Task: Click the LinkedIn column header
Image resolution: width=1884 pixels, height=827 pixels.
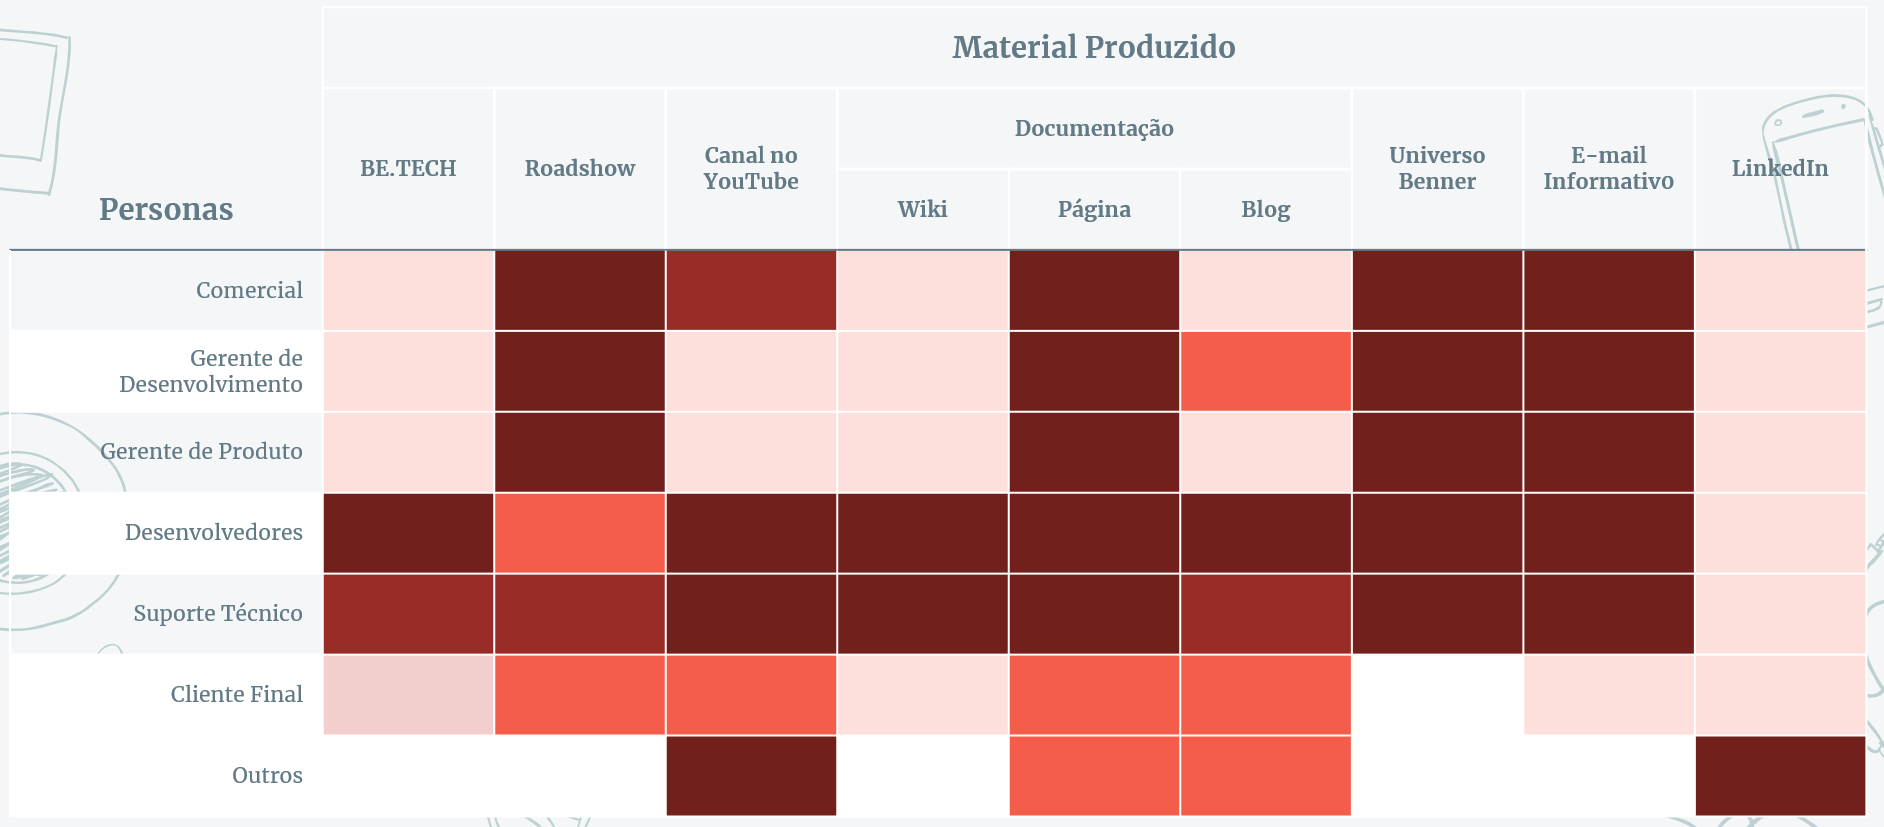Action: pyautogui.click(x=1780, y=168)
